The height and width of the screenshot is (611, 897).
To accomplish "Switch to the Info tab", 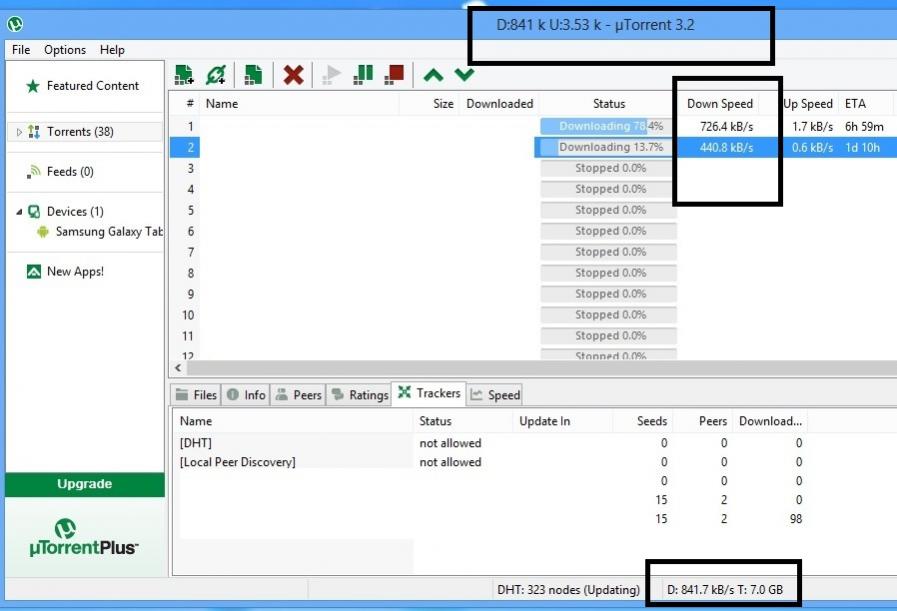I will coord(246,395).
